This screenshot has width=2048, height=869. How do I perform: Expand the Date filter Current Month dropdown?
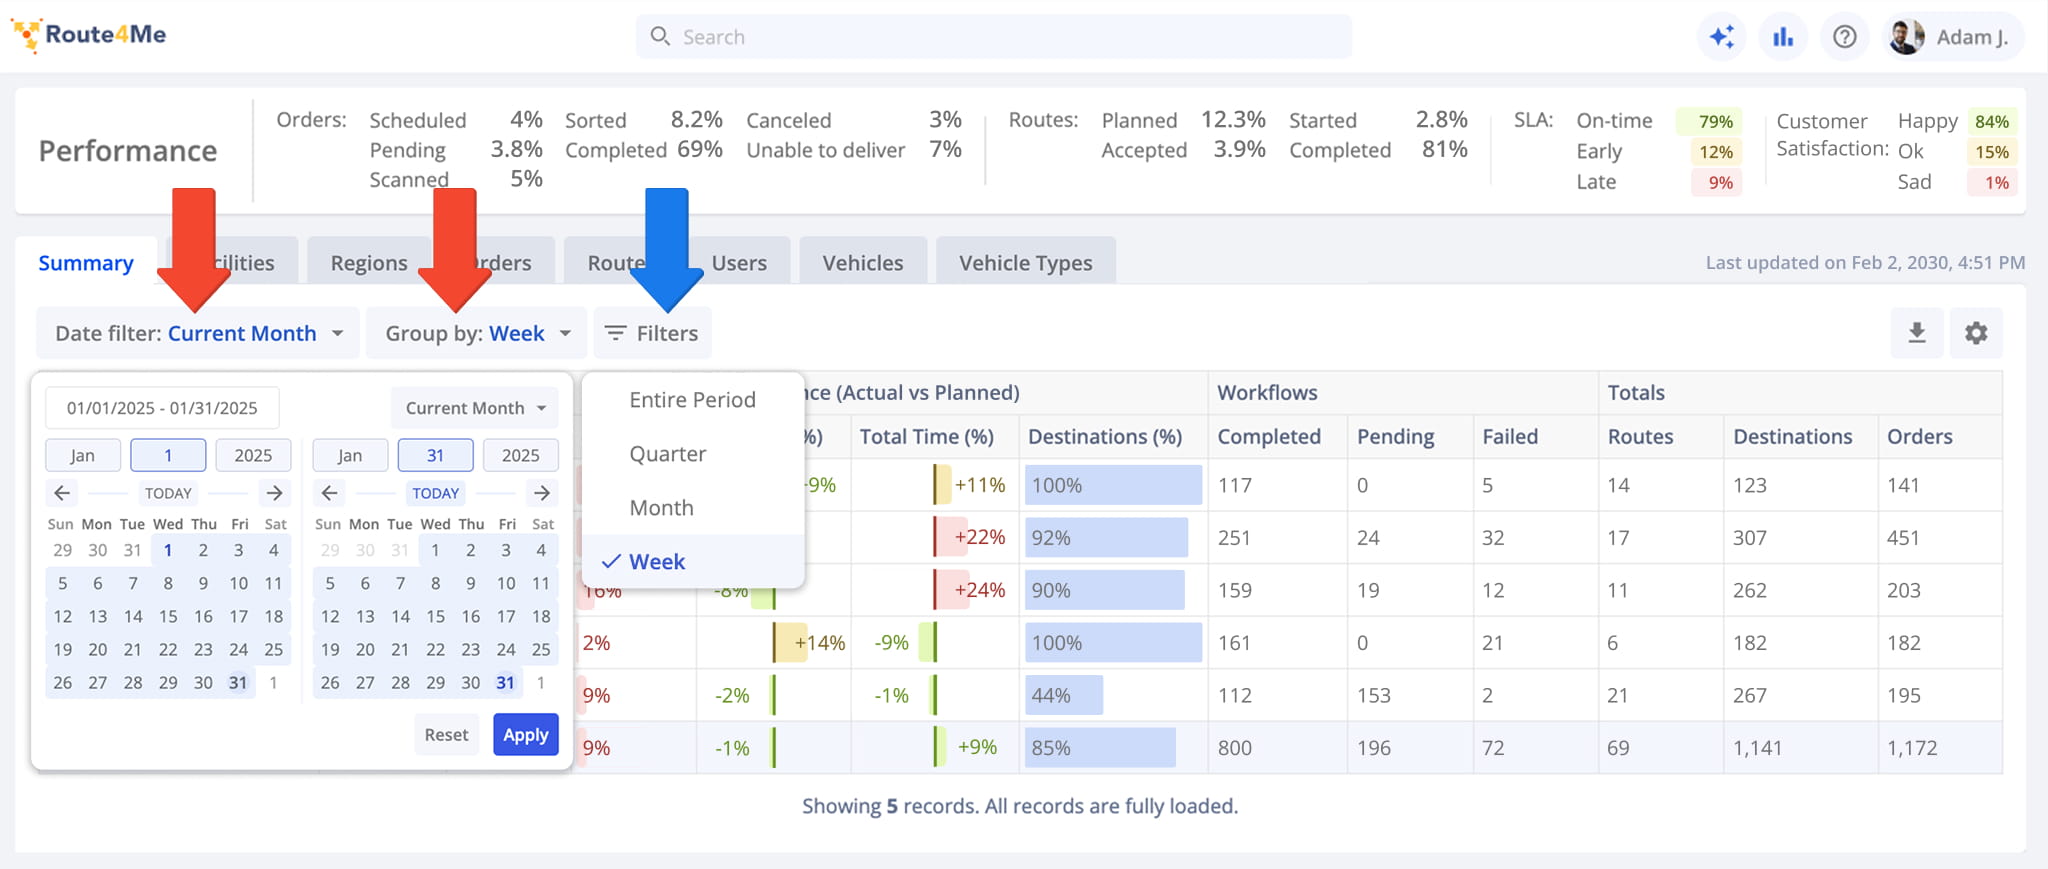tap(198, 333)
